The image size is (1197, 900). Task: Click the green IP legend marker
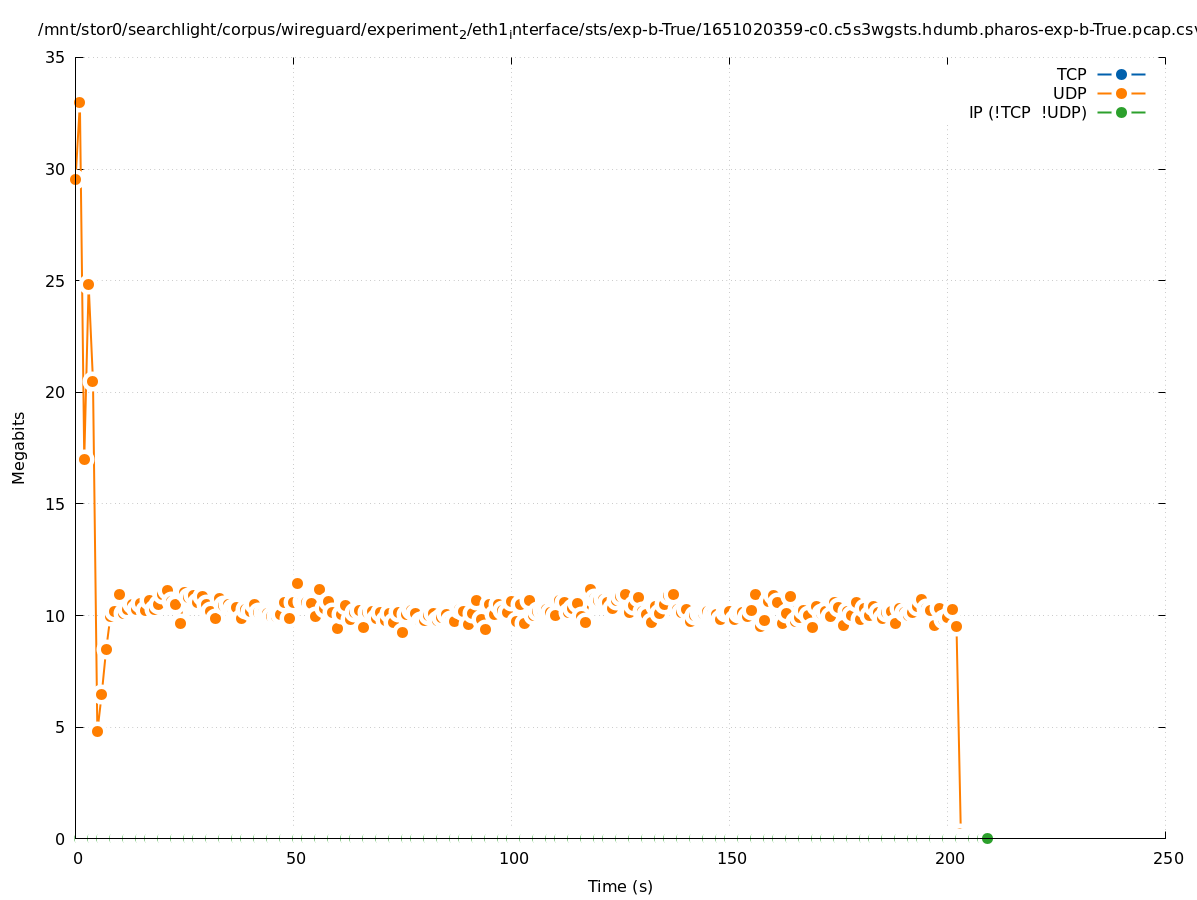1121,112
